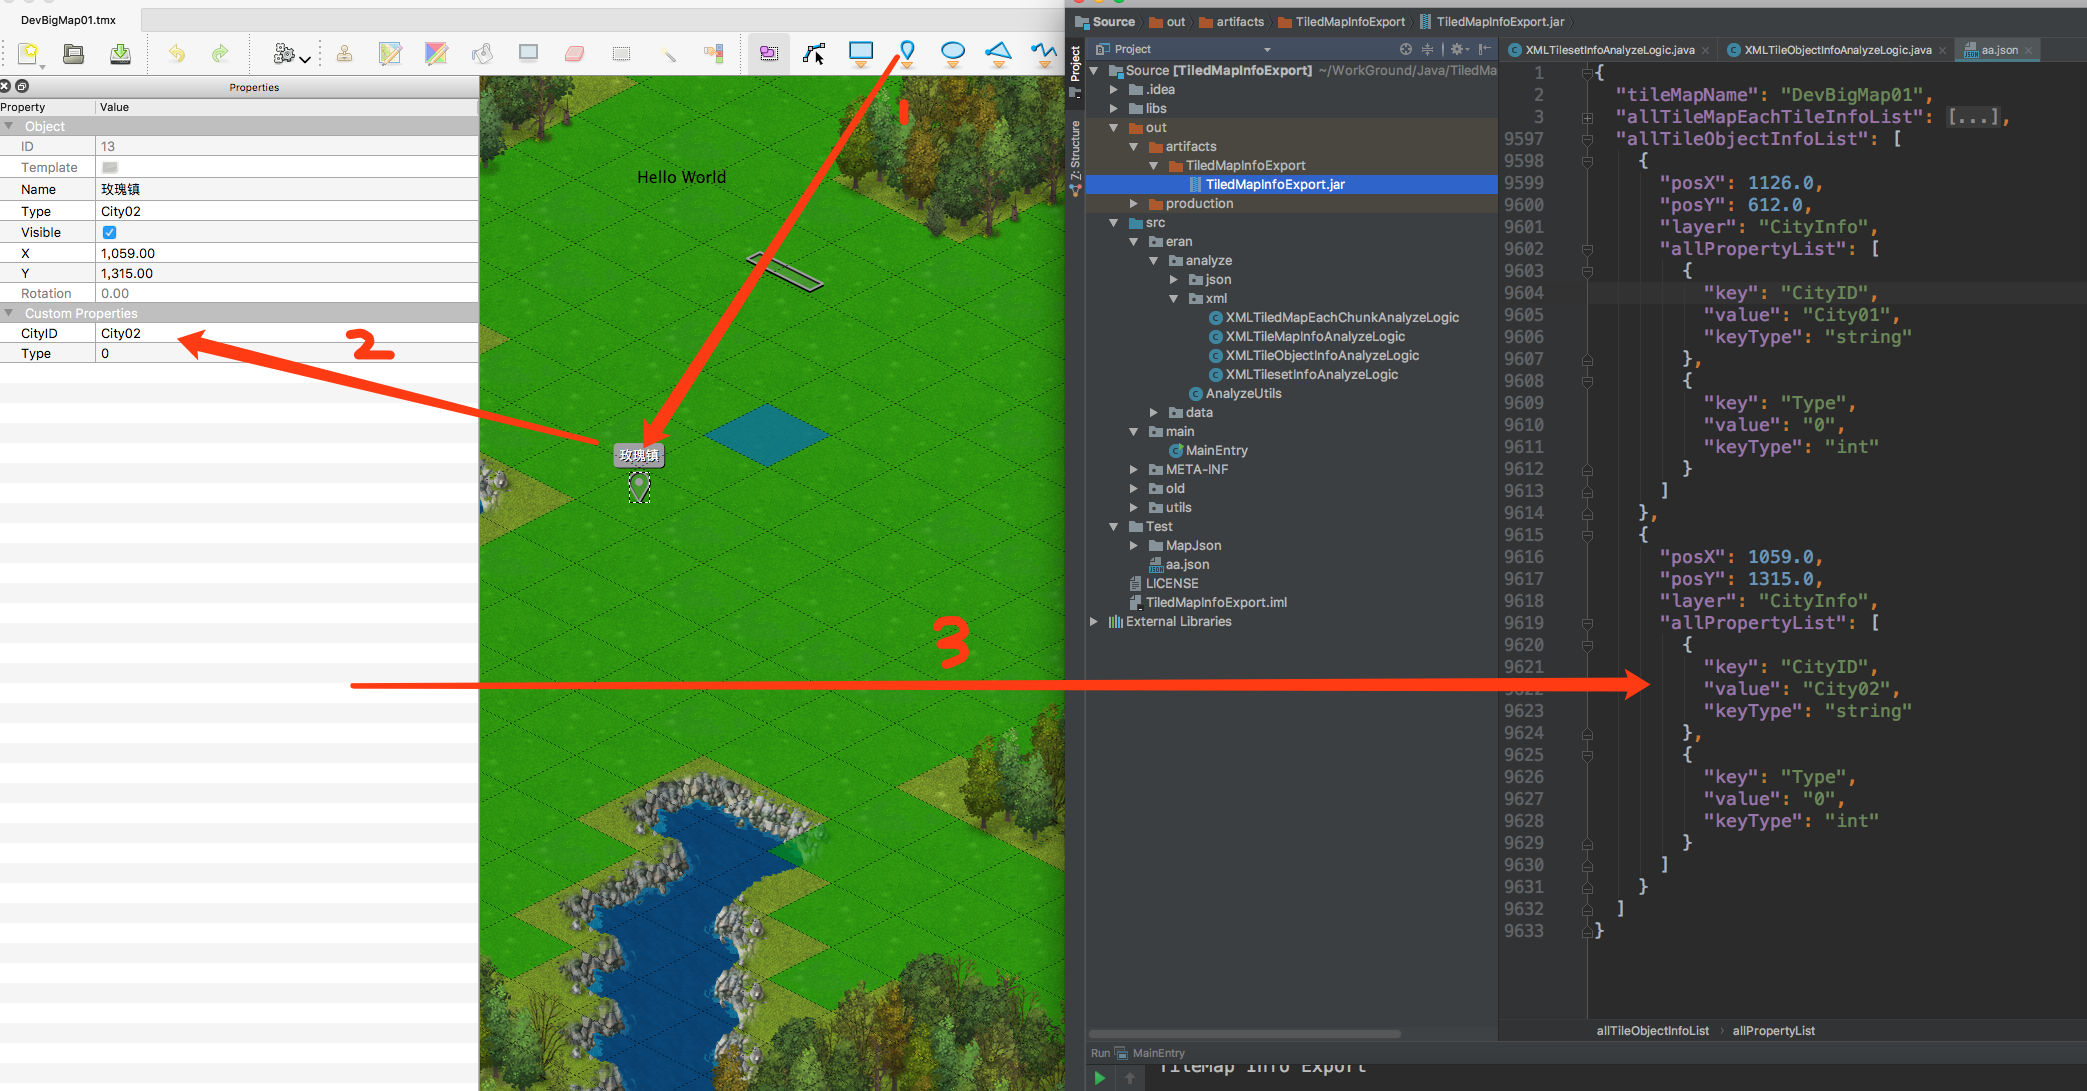Image resolution: width=2087 pixels, height=1091 pixels.
Task: Open the Project view dropdown
Action: click(1267, 49)
